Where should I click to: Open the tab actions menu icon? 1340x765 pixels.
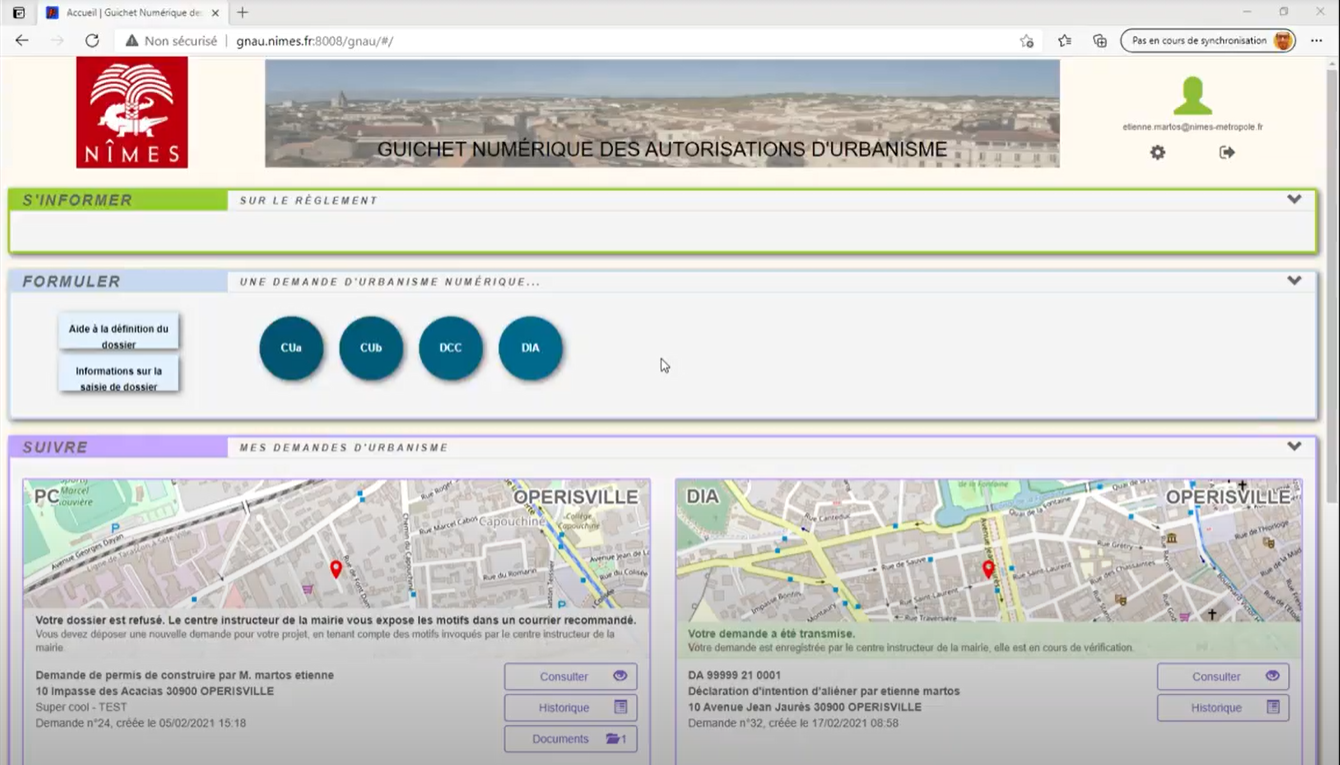click(18, 13)
